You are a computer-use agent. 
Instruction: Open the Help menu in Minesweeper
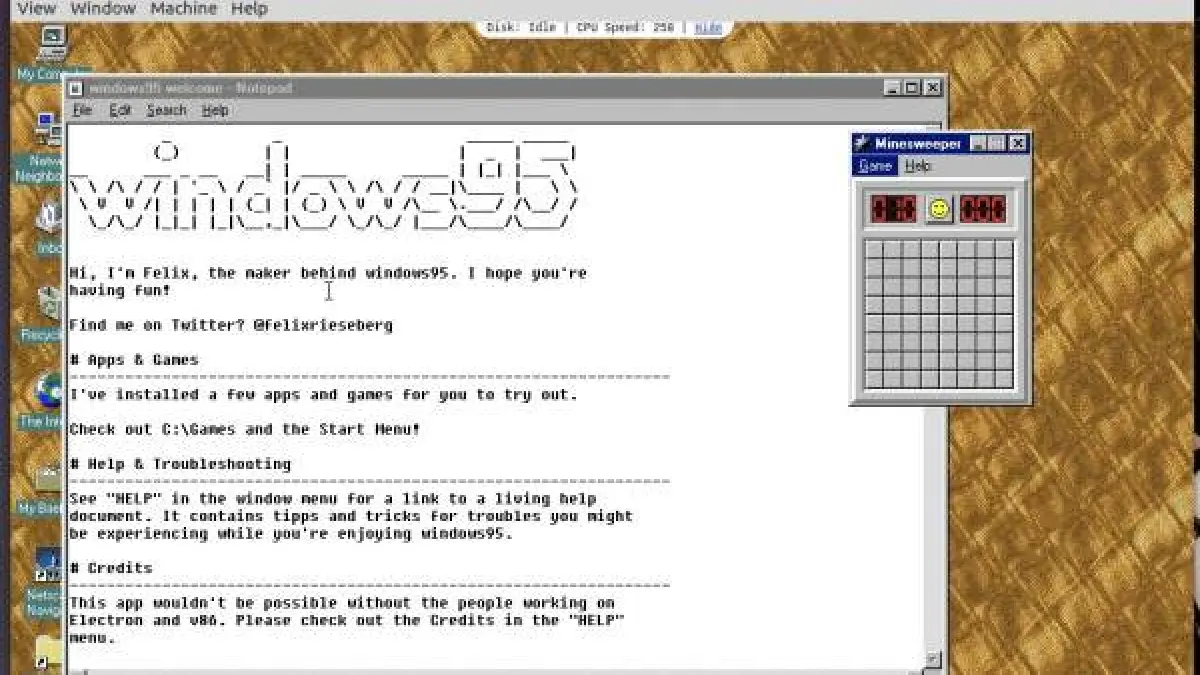click(918, 166)
